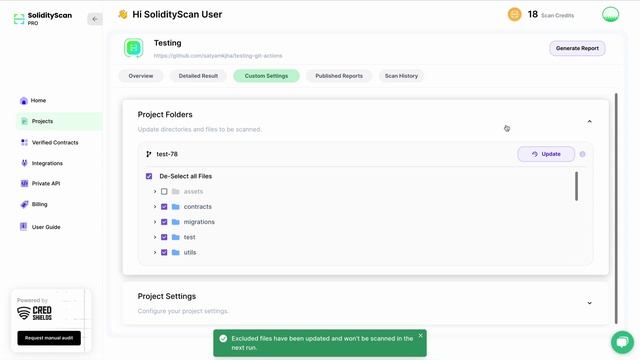Click the test-78 branch icon

pyautogui.click(x=149, y=154)
